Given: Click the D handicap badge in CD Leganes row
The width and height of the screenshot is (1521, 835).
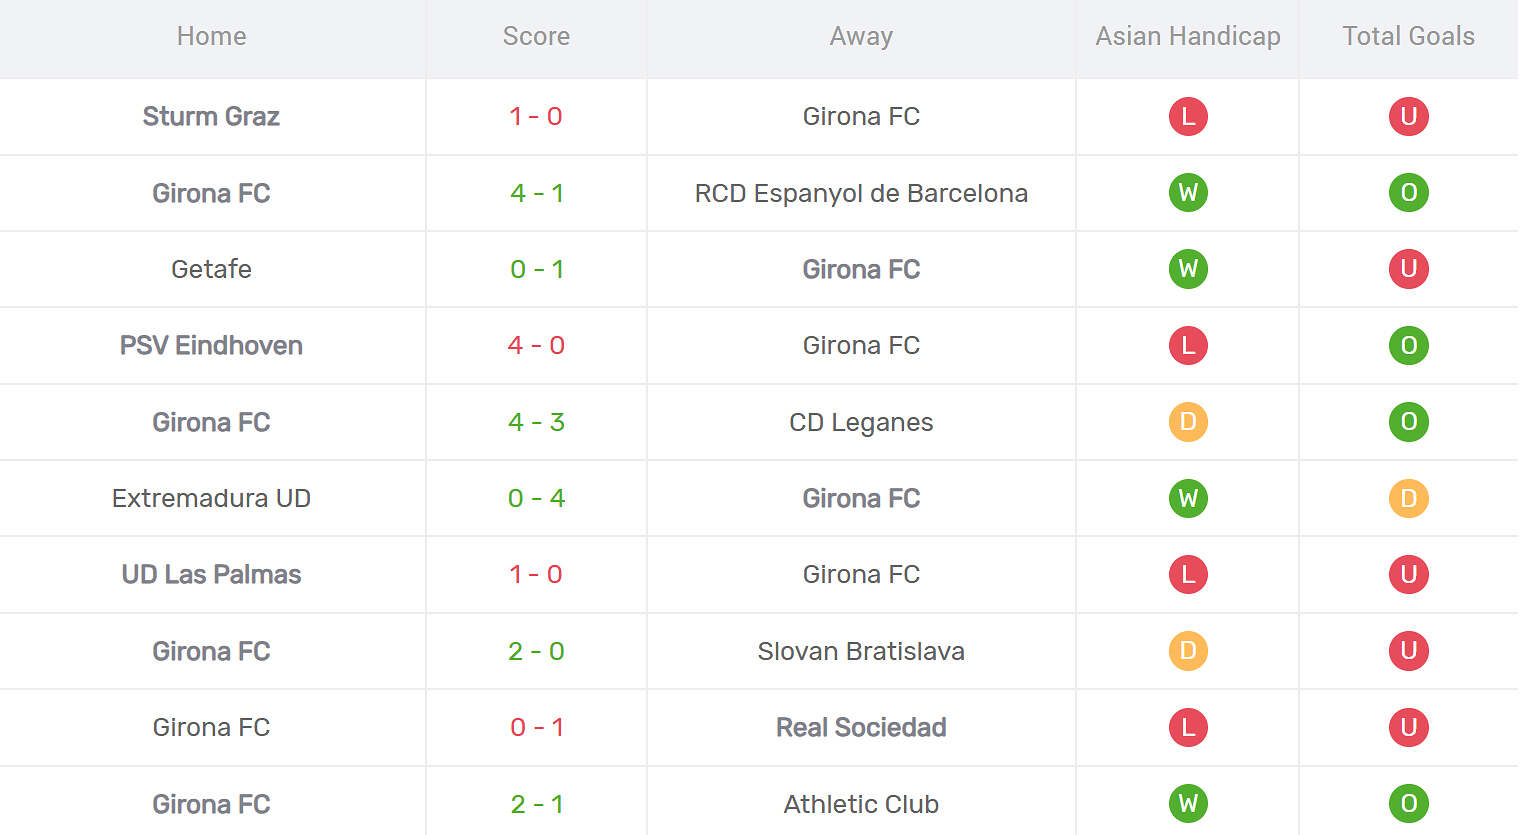Looking at the screenshot, I should tap(1188, 421).
